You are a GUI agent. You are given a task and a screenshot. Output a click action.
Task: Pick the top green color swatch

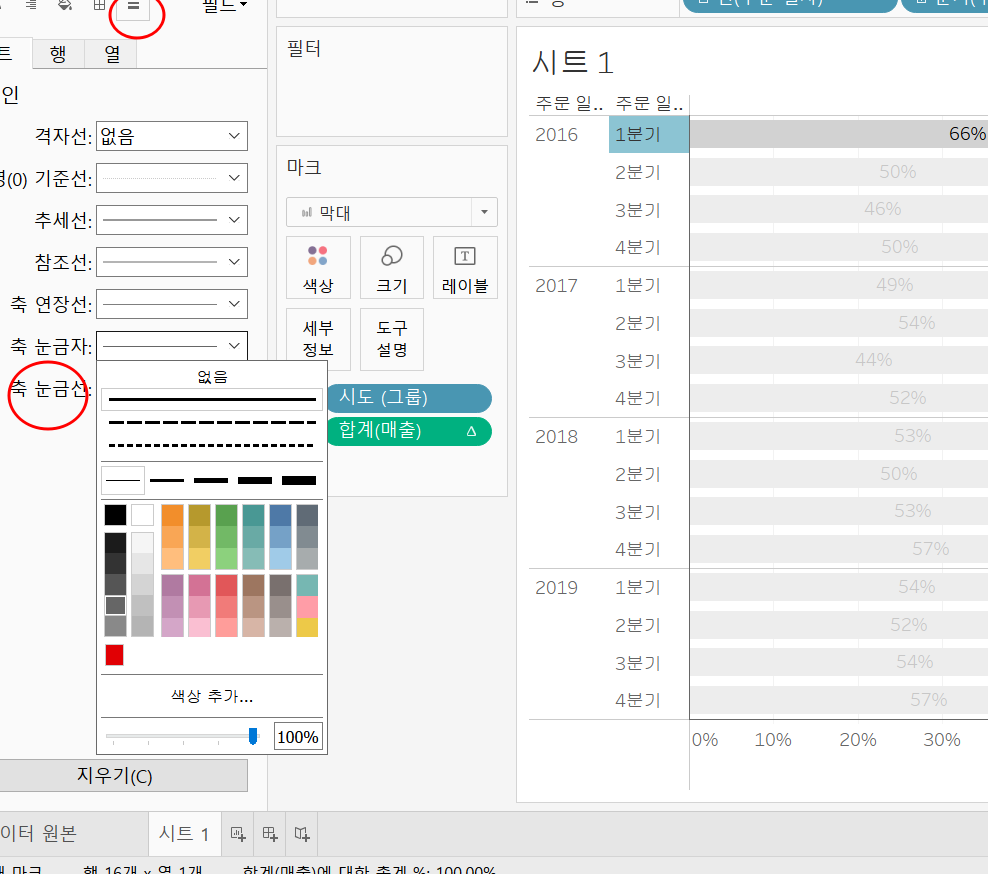click(226, 515)
